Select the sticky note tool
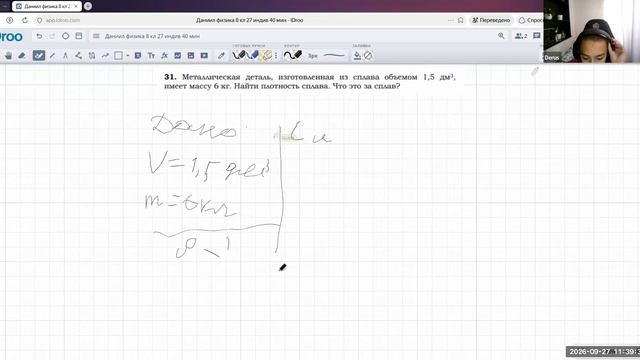Screen dimensions: 640x360 coord(138,56)
